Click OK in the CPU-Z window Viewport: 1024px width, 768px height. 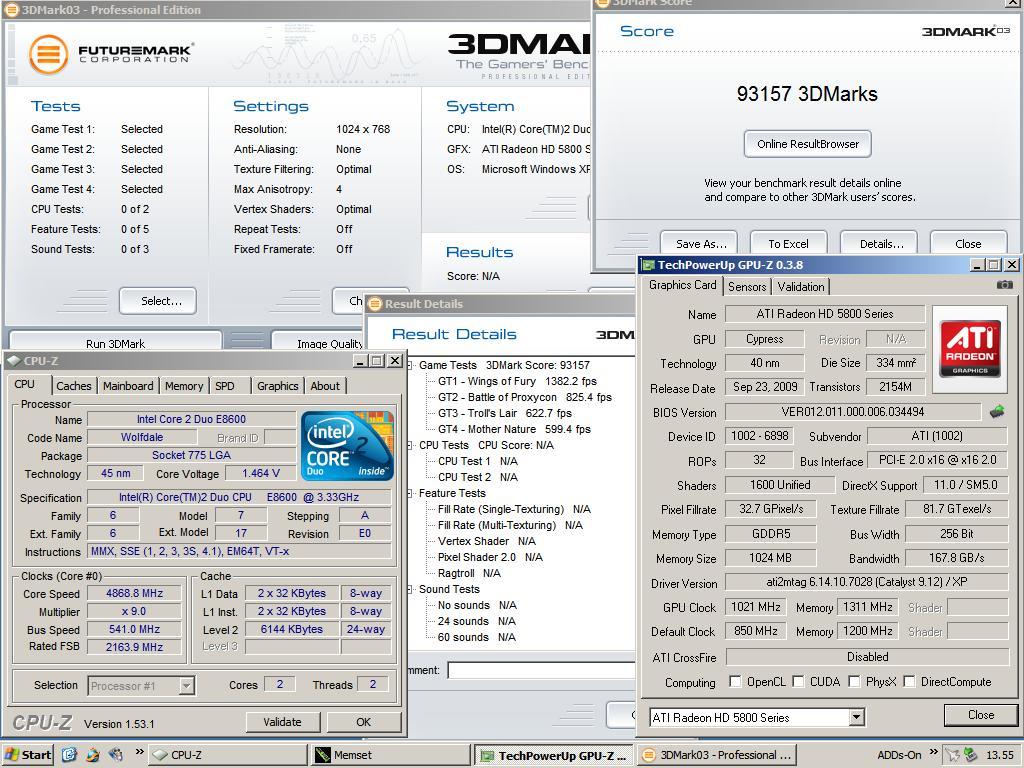point(364,722)
